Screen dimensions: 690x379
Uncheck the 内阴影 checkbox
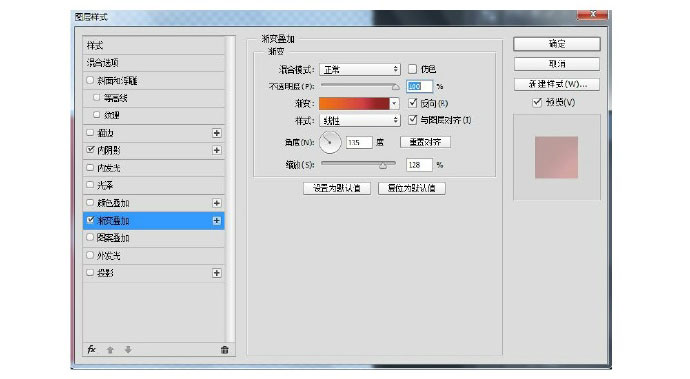click(90, 150)
